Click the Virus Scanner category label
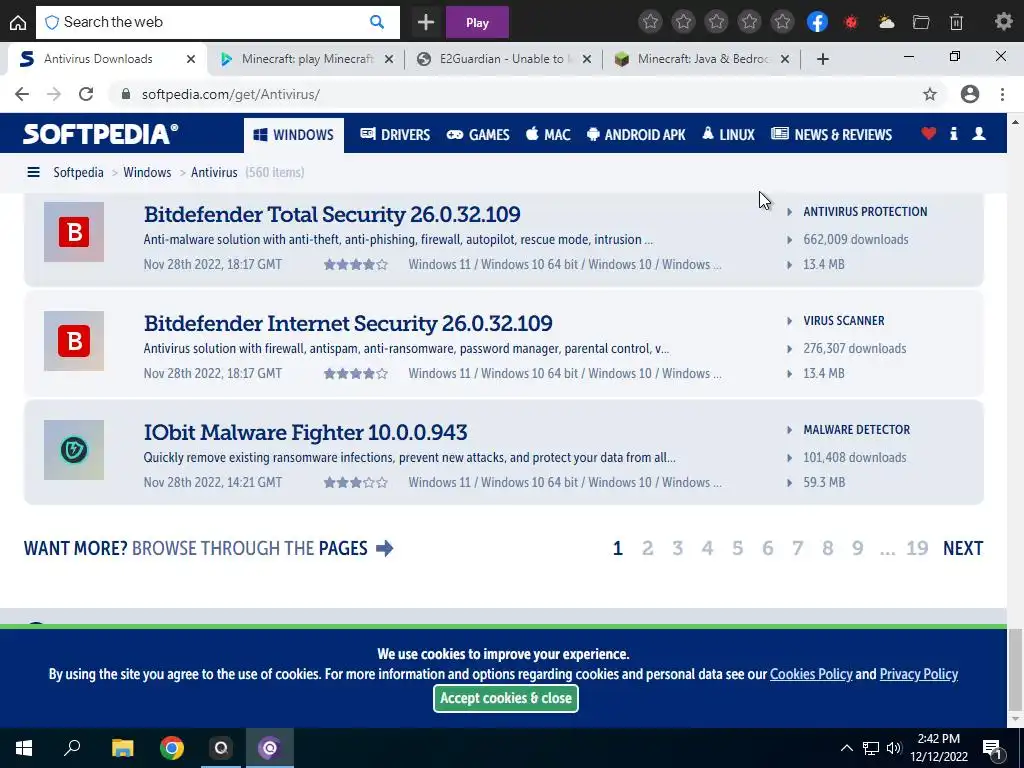 (x=844, y=321)
